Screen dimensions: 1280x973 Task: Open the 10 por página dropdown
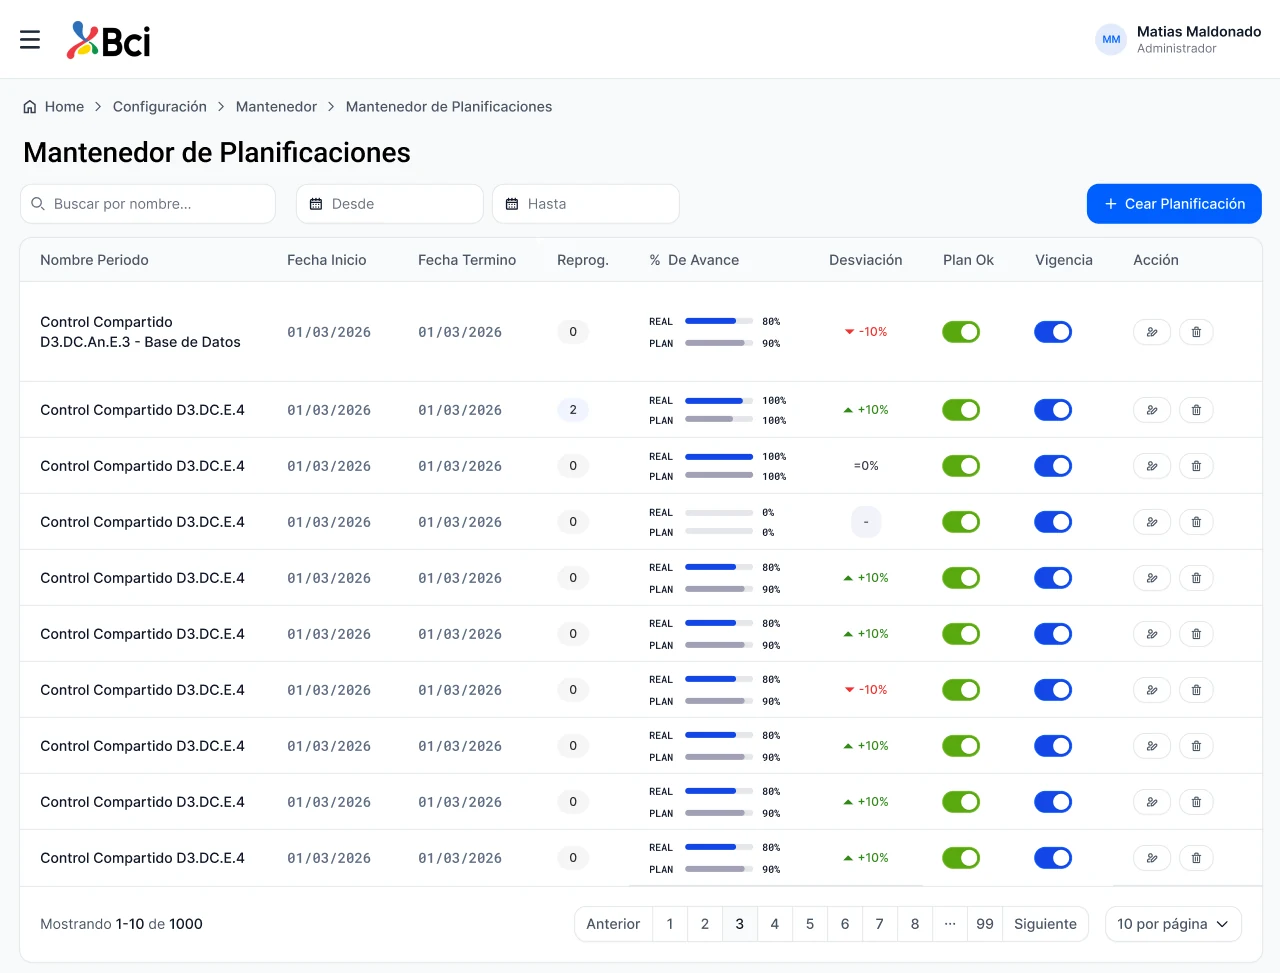point(1173,924)
